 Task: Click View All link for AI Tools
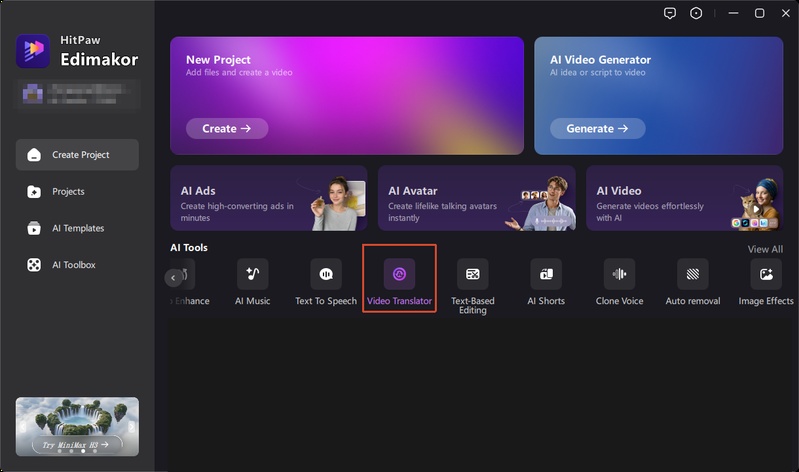click(x=765, y=249)
